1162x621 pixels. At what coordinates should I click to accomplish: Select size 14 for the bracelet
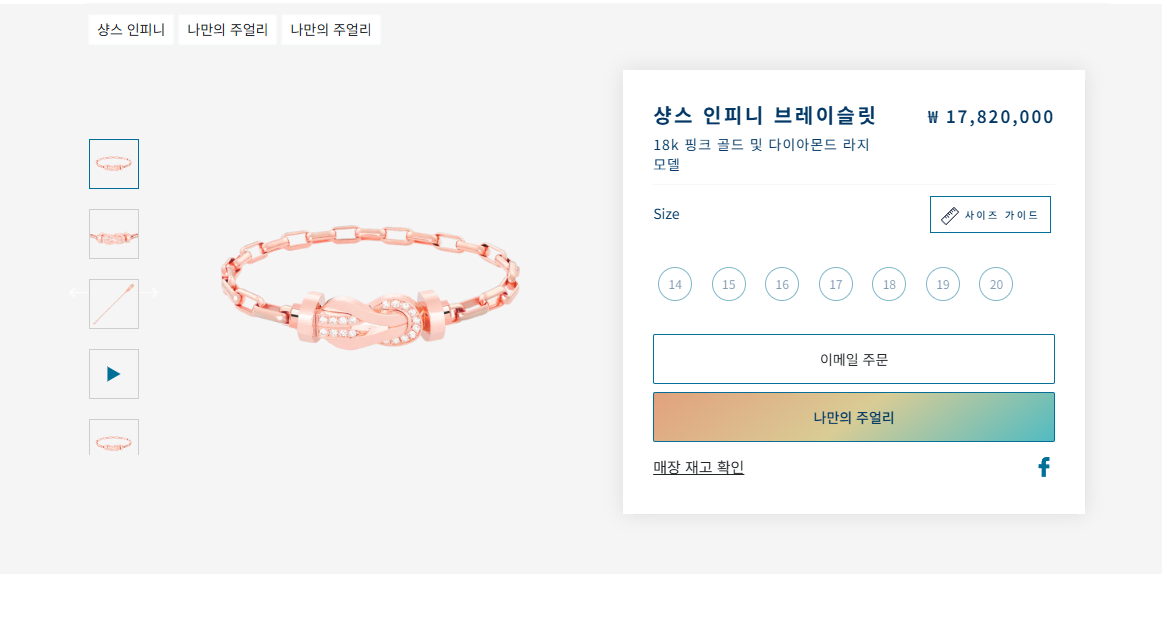click(x=675, y=284)
